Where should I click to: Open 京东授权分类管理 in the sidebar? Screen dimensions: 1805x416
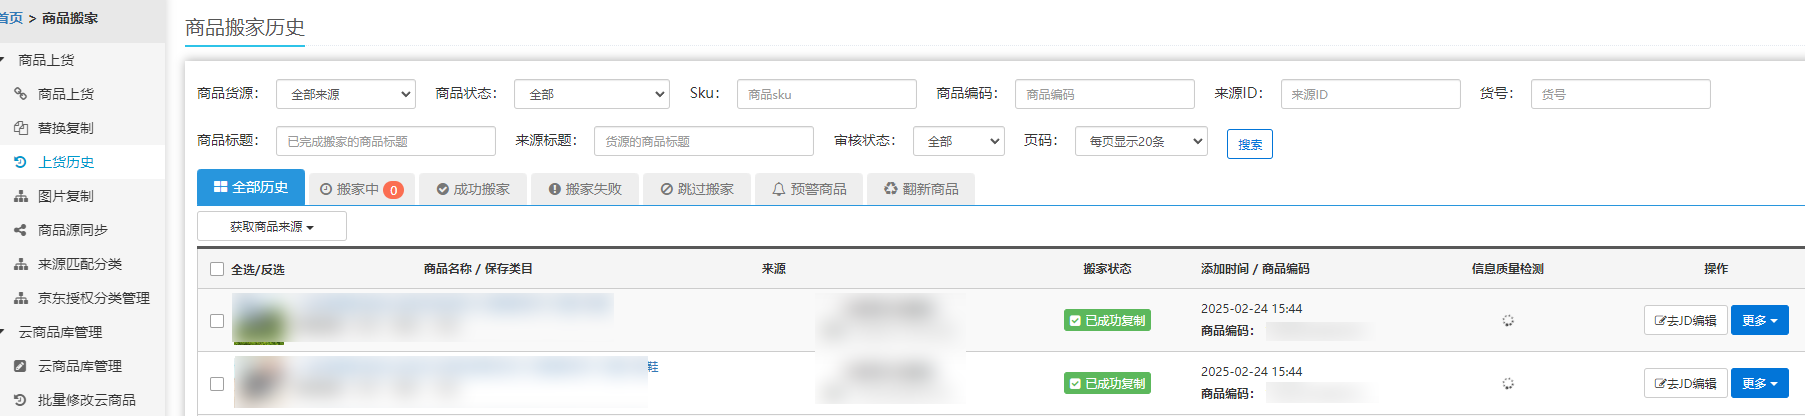pyautogui.click(x=93, y=298)
